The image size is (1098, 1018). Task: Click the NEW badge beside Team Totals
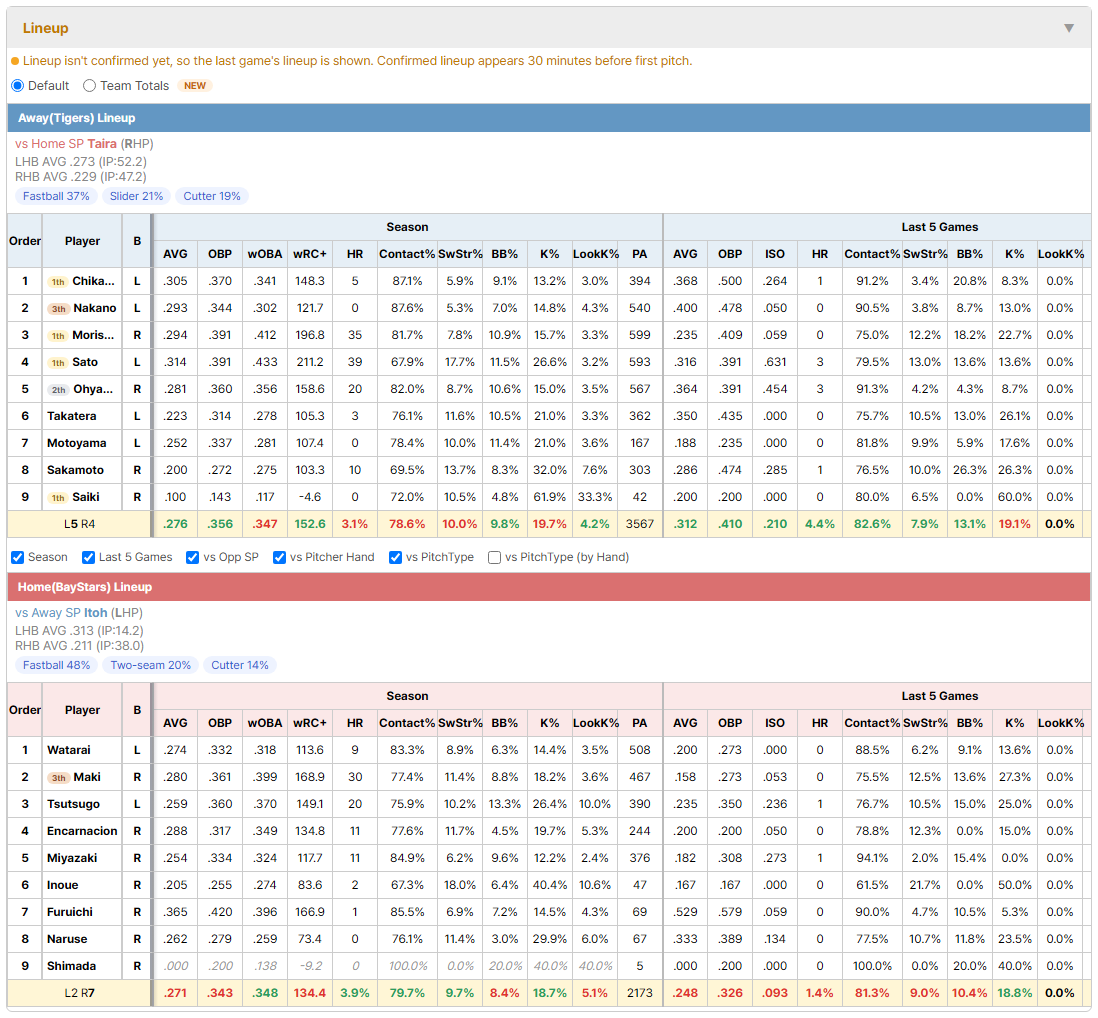[x=195, y=85]
